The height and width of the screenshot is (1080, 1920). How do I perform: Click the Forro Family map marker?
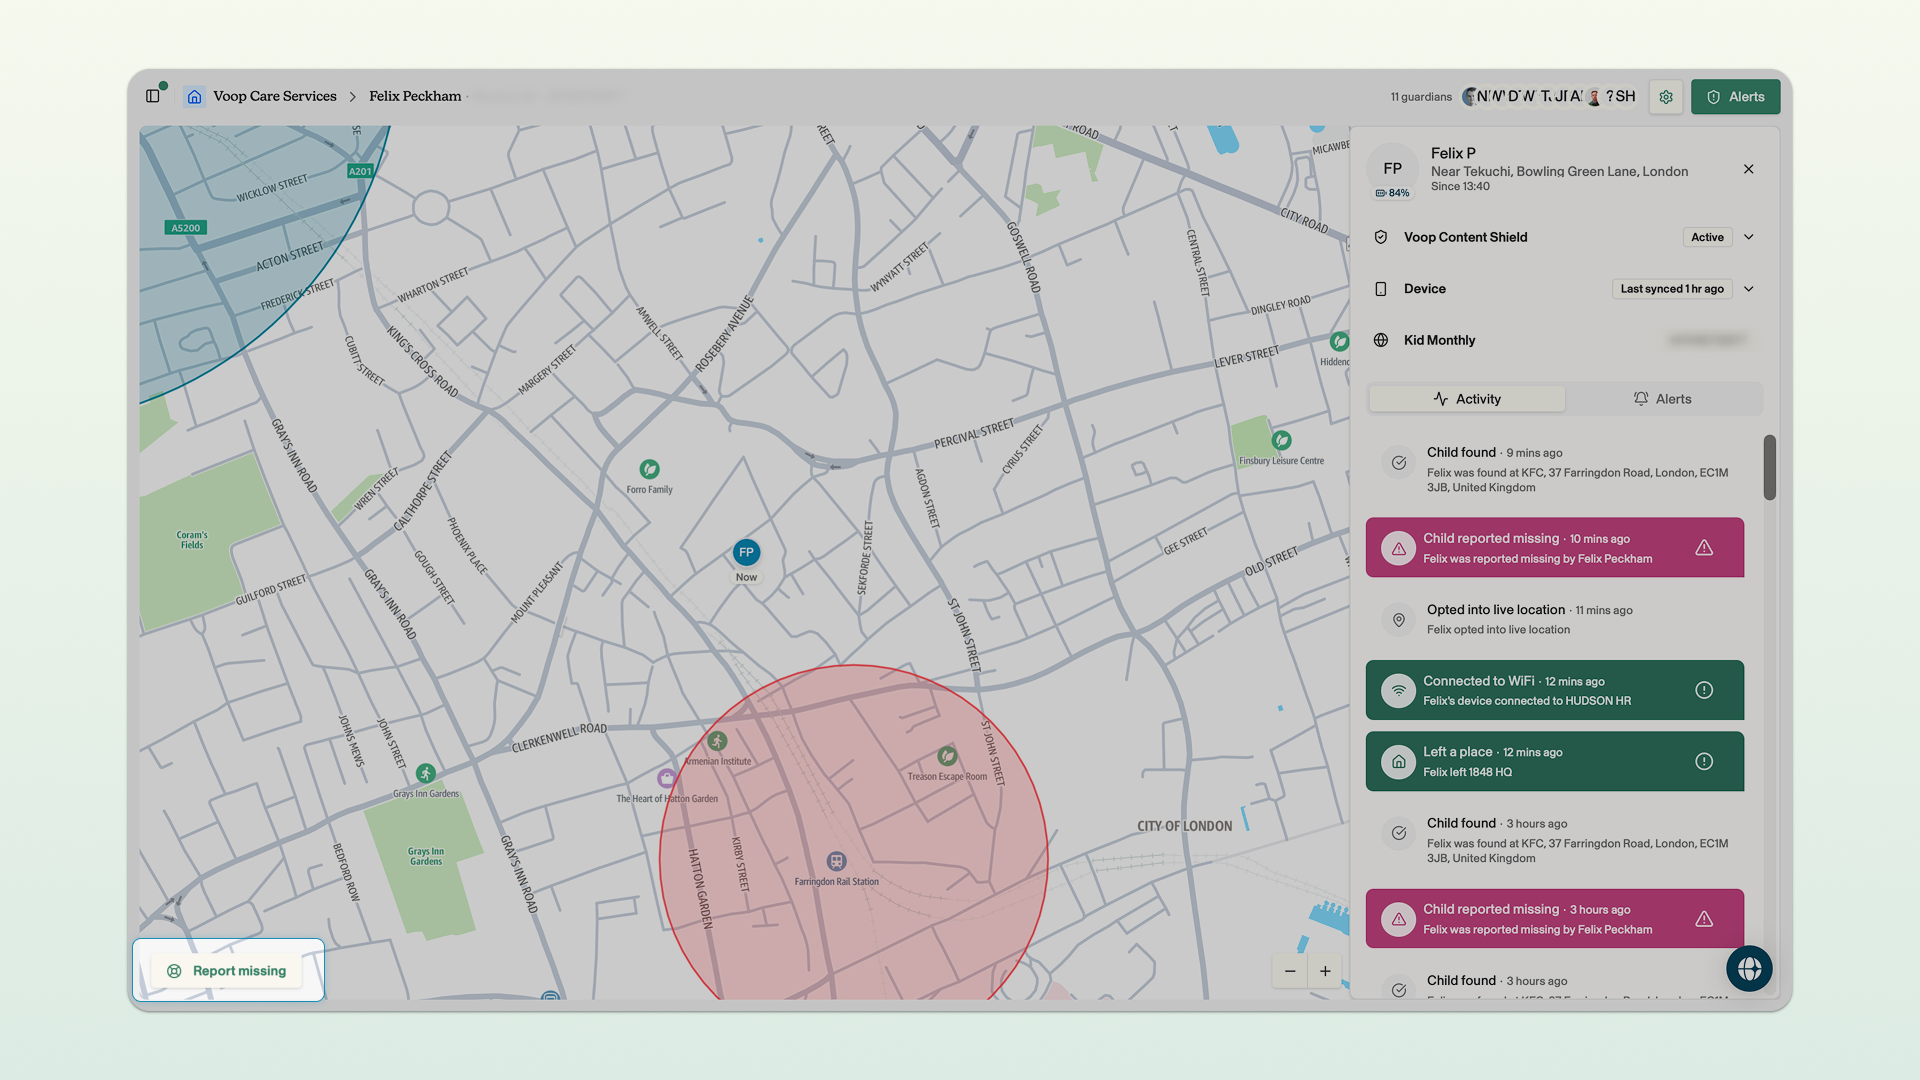tap(650, 469)
